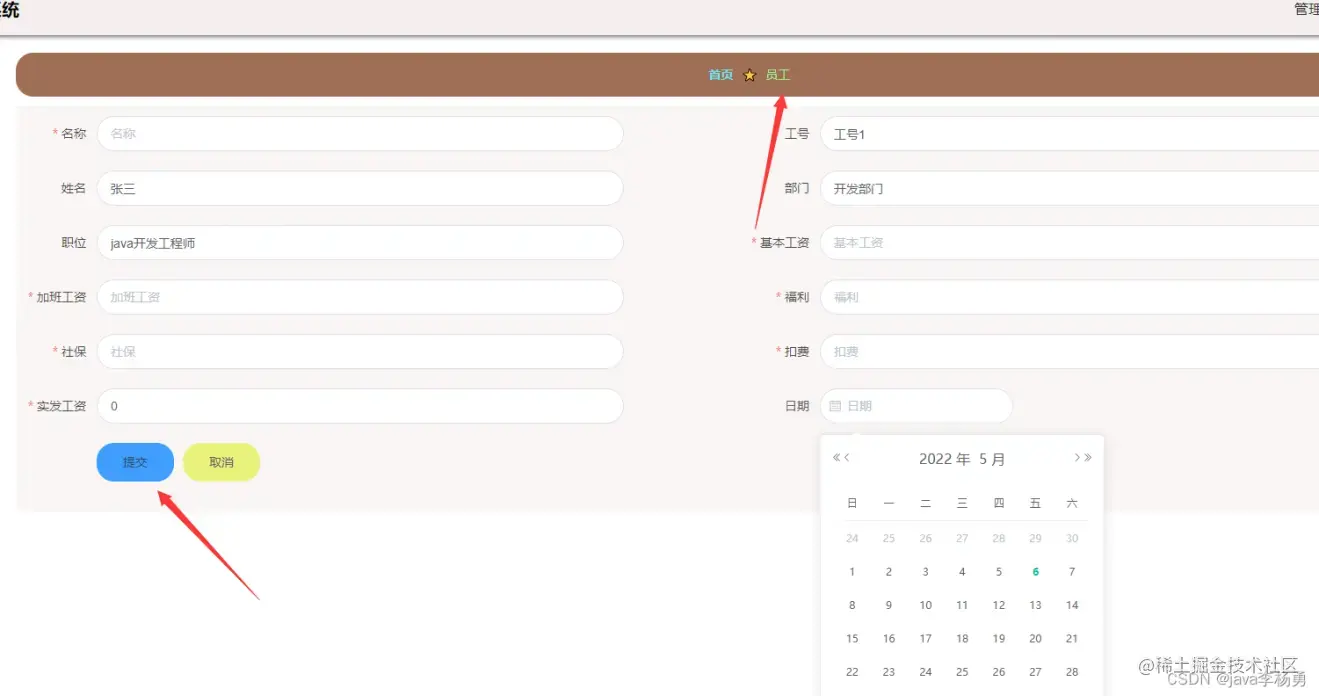
Task: Select May 17 in the calendar
Action: (925, 638)
